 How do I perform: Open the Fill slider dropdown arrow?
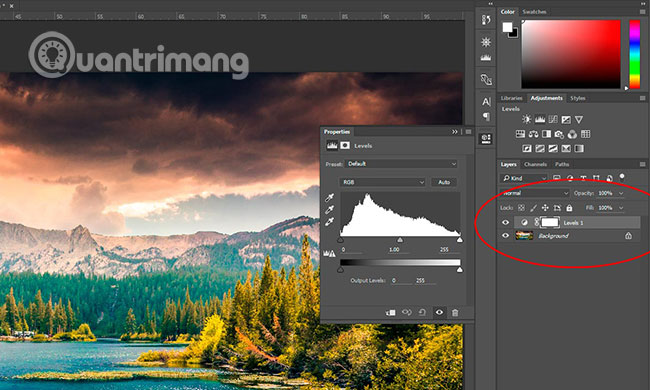(621, 208)
